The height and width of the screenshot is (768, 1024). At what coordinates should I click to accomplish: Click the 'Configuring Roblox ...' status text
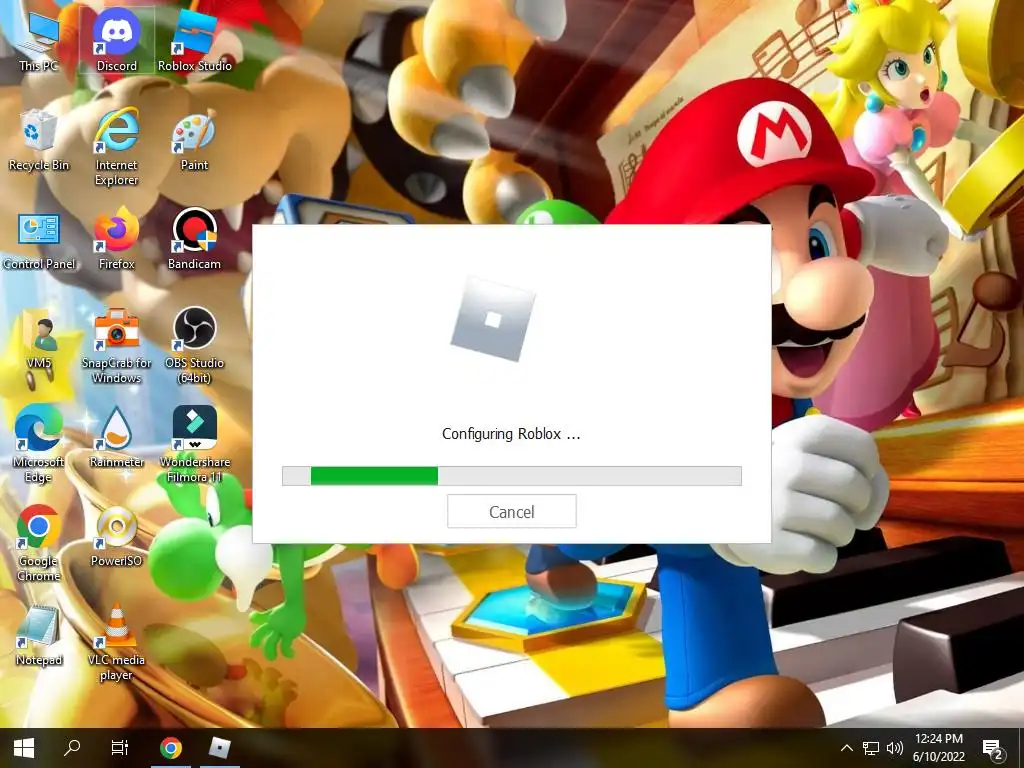point(511,434)
